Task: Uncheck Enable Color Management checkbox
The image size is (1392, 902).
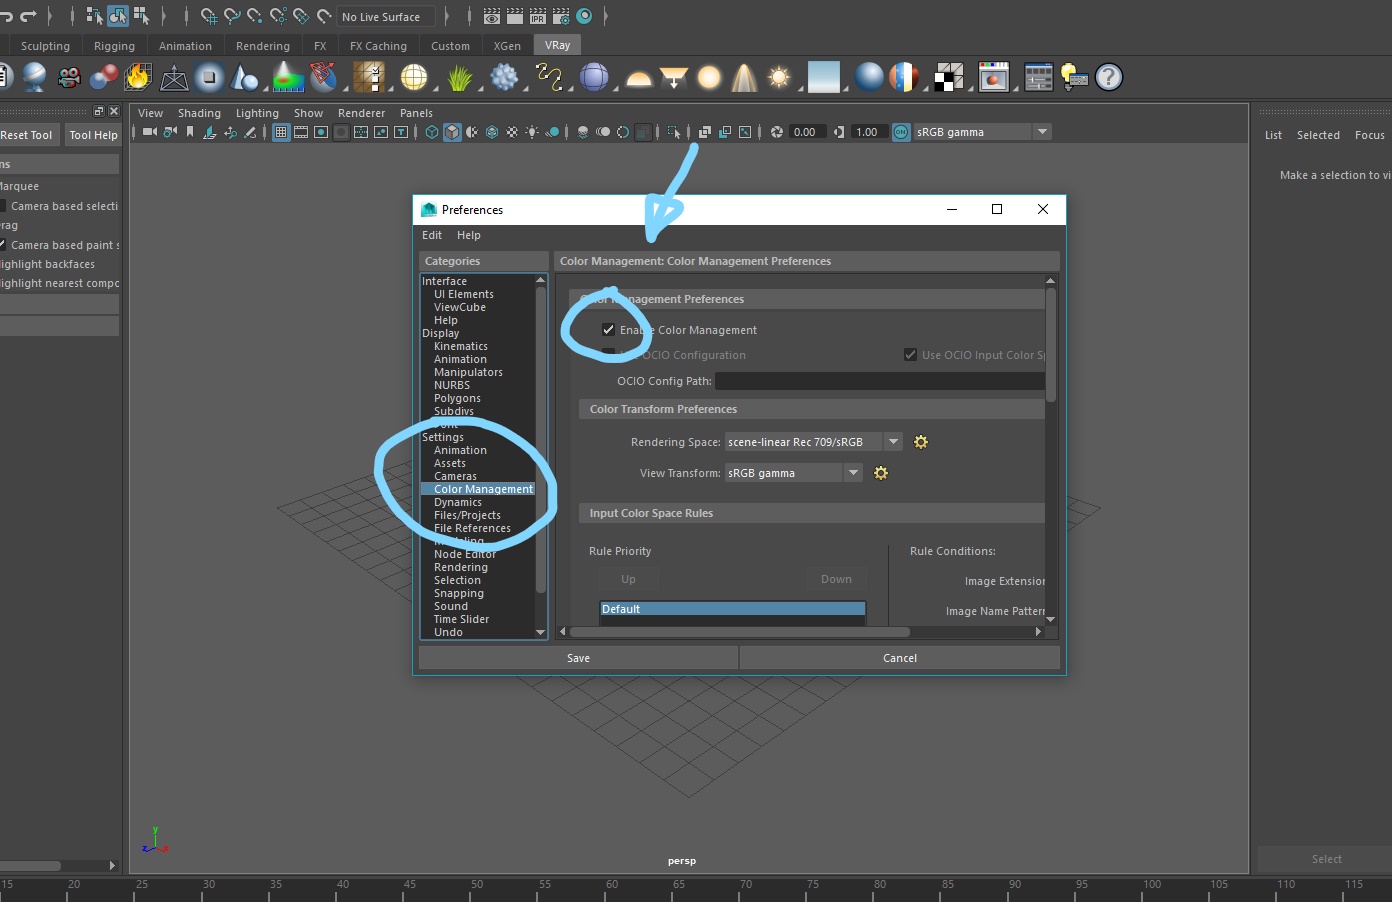Action: [x=608, y=330]
